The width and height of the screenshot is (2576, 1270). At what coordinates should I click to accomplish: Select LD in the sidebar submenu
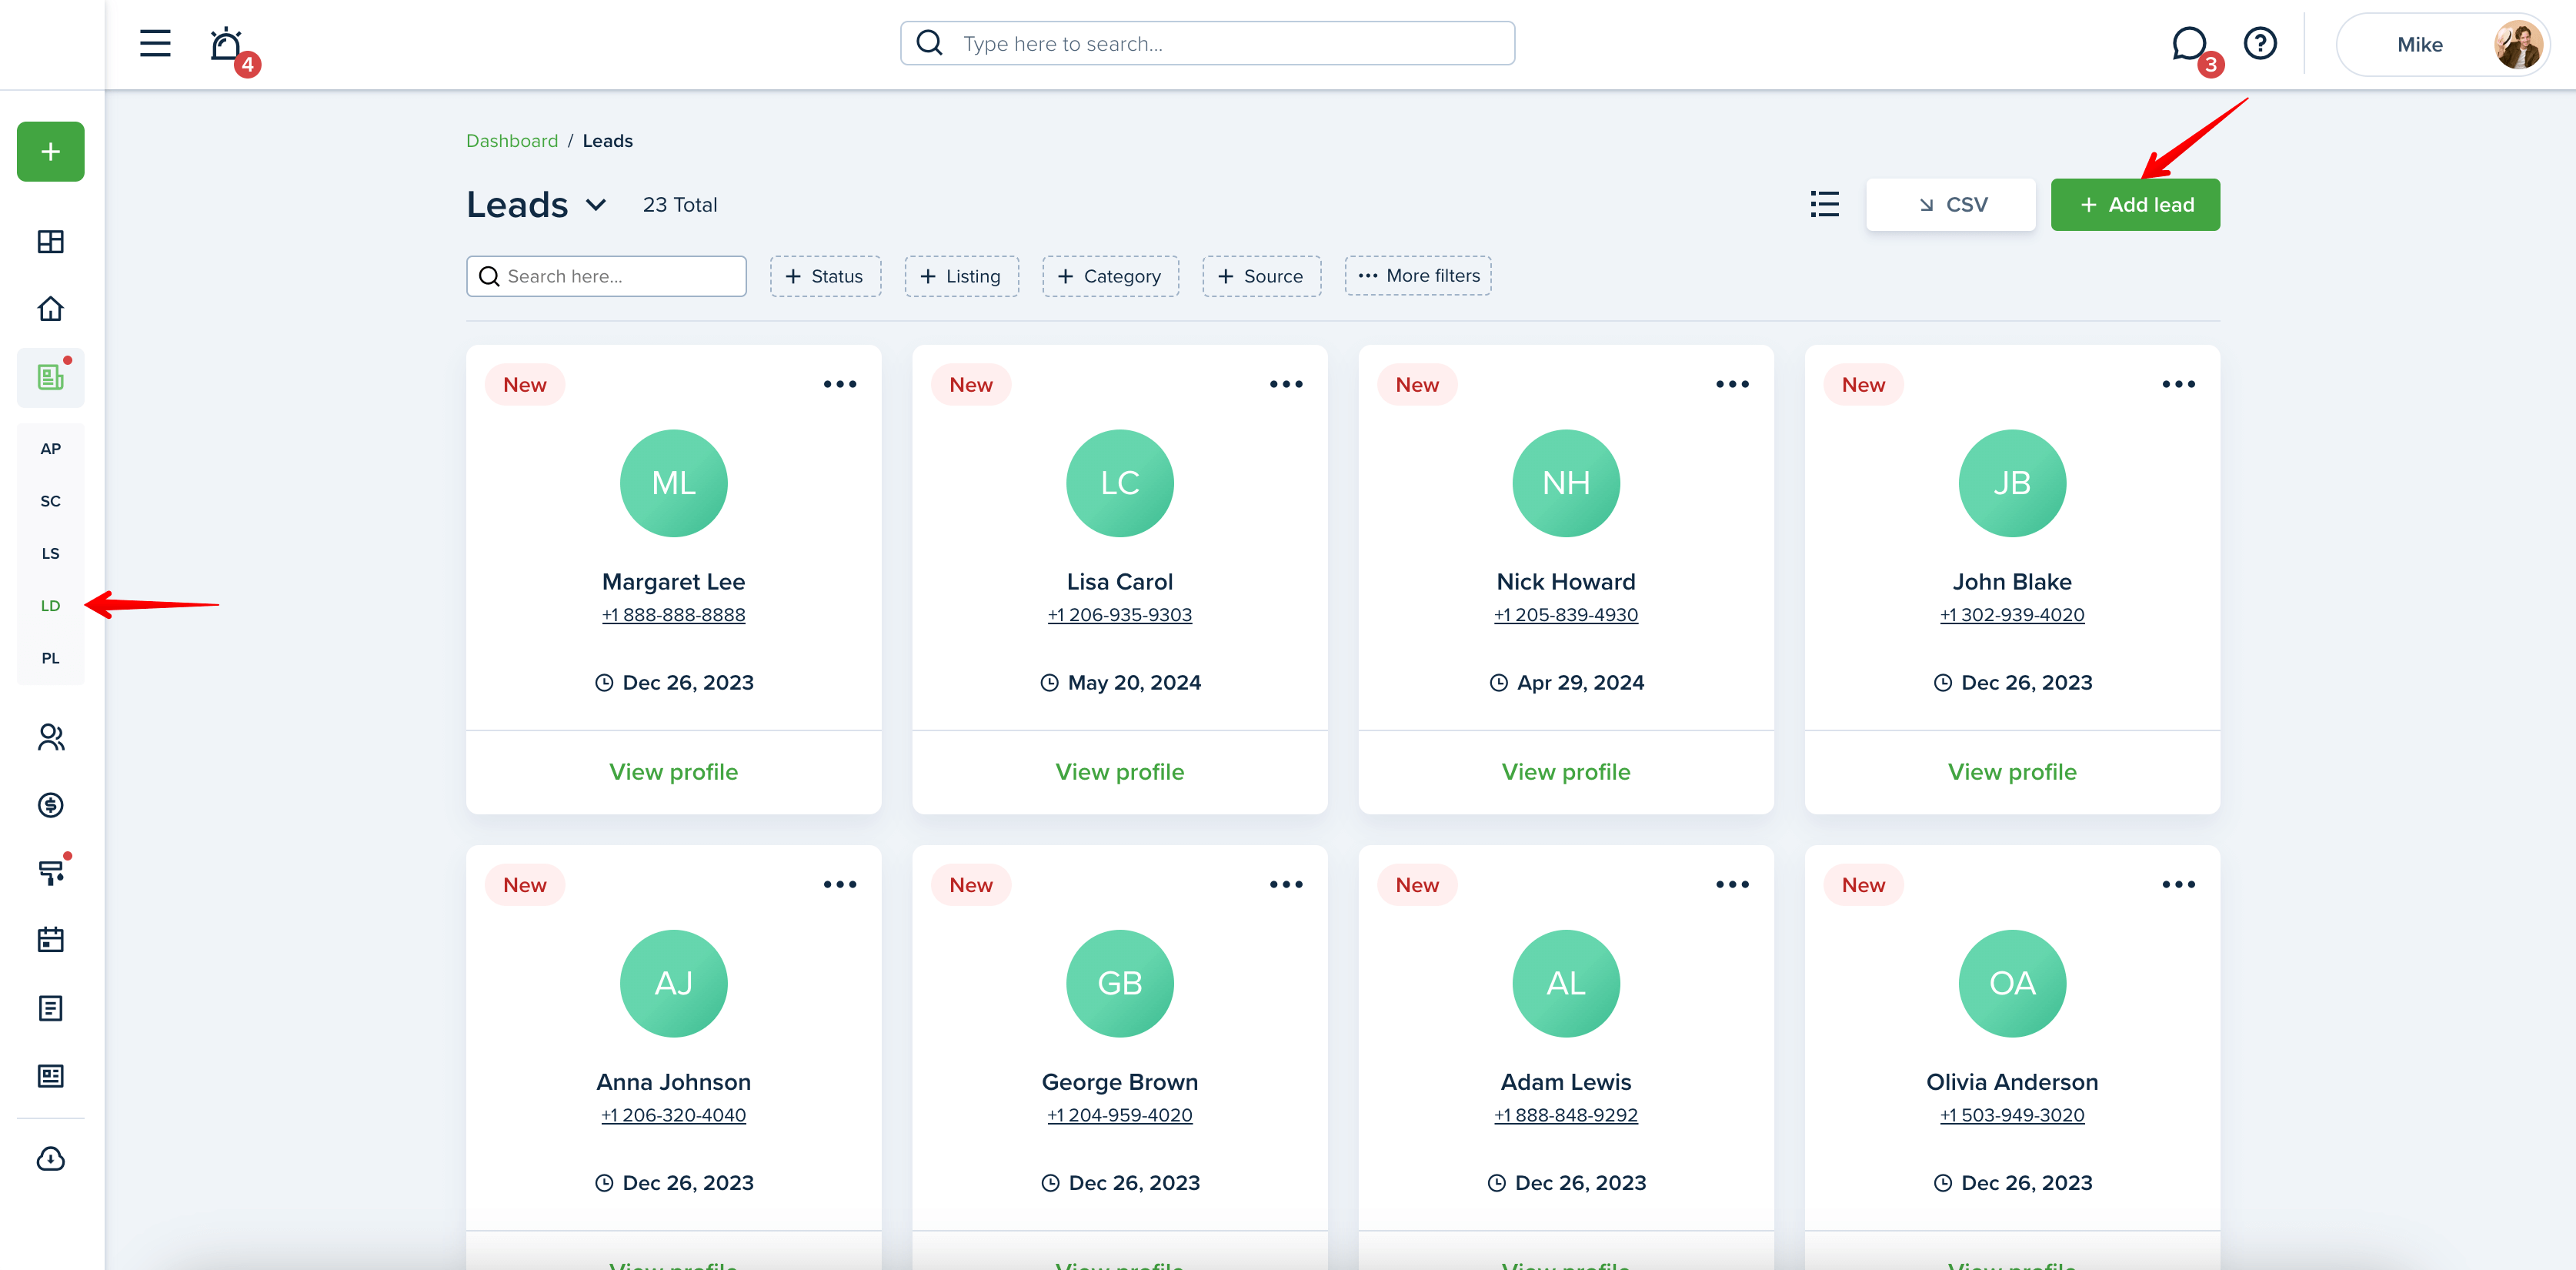51,606
